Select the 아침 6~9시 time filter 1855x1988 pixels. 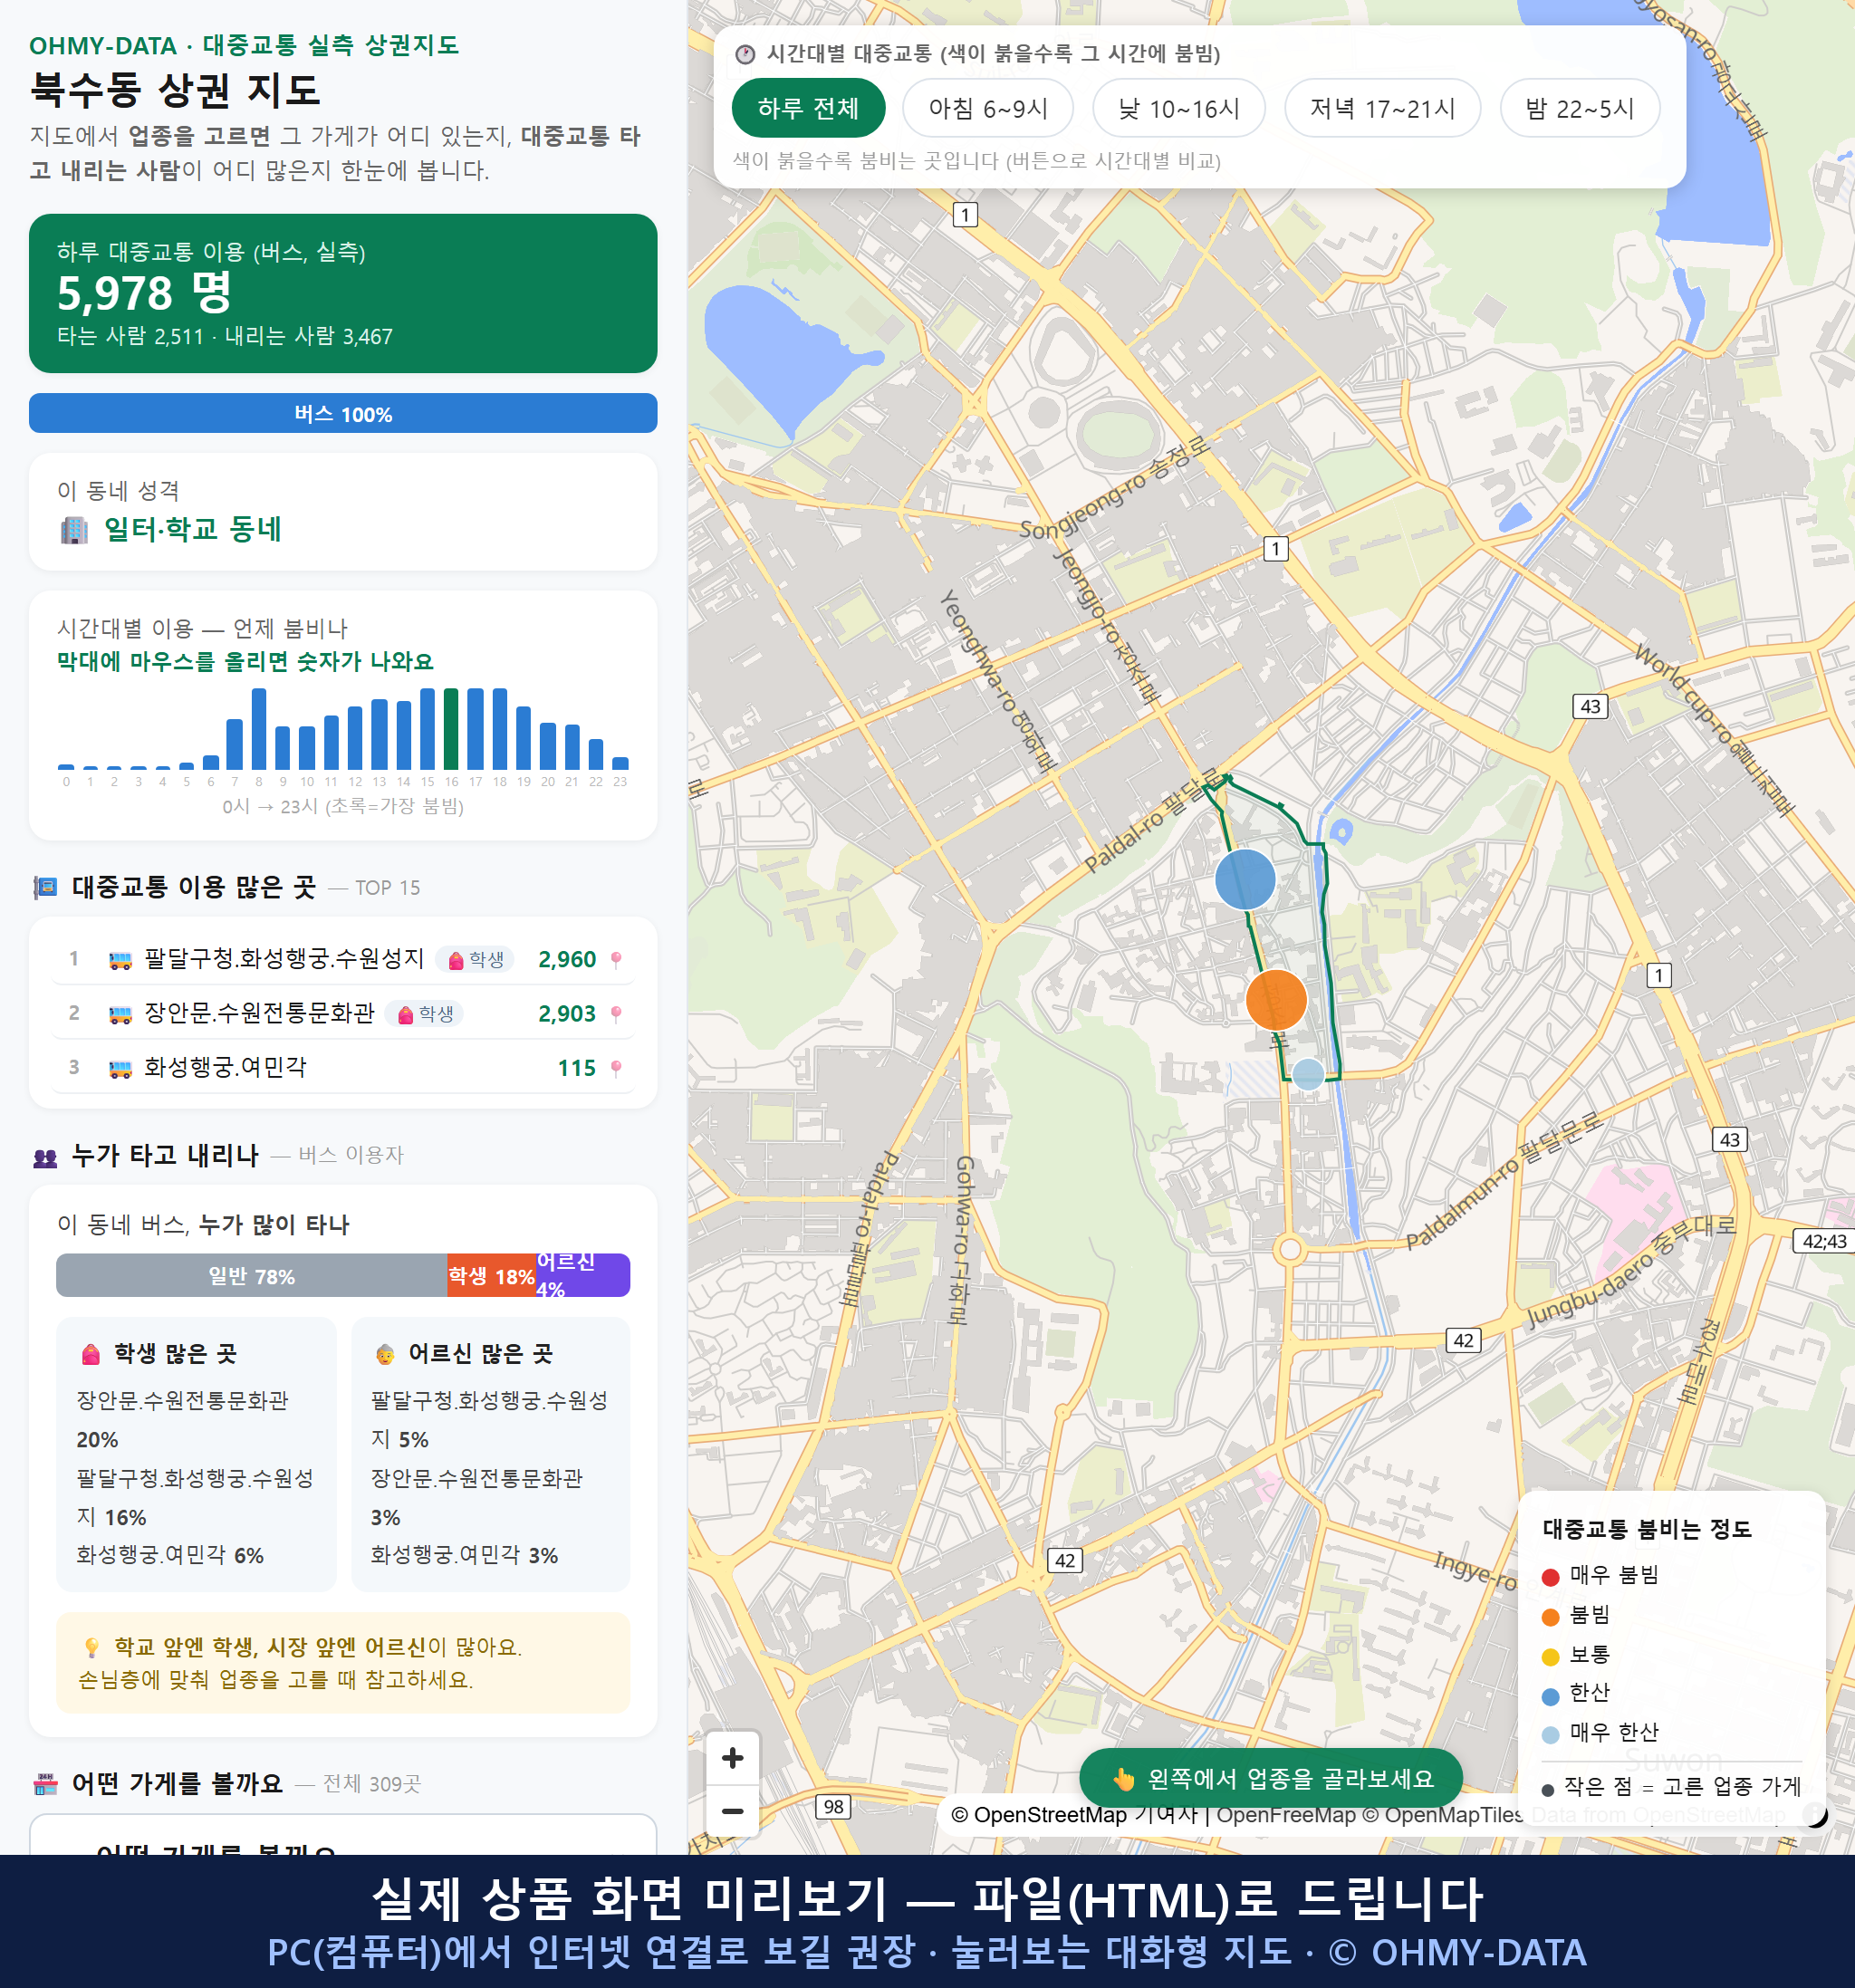(988, 108)
